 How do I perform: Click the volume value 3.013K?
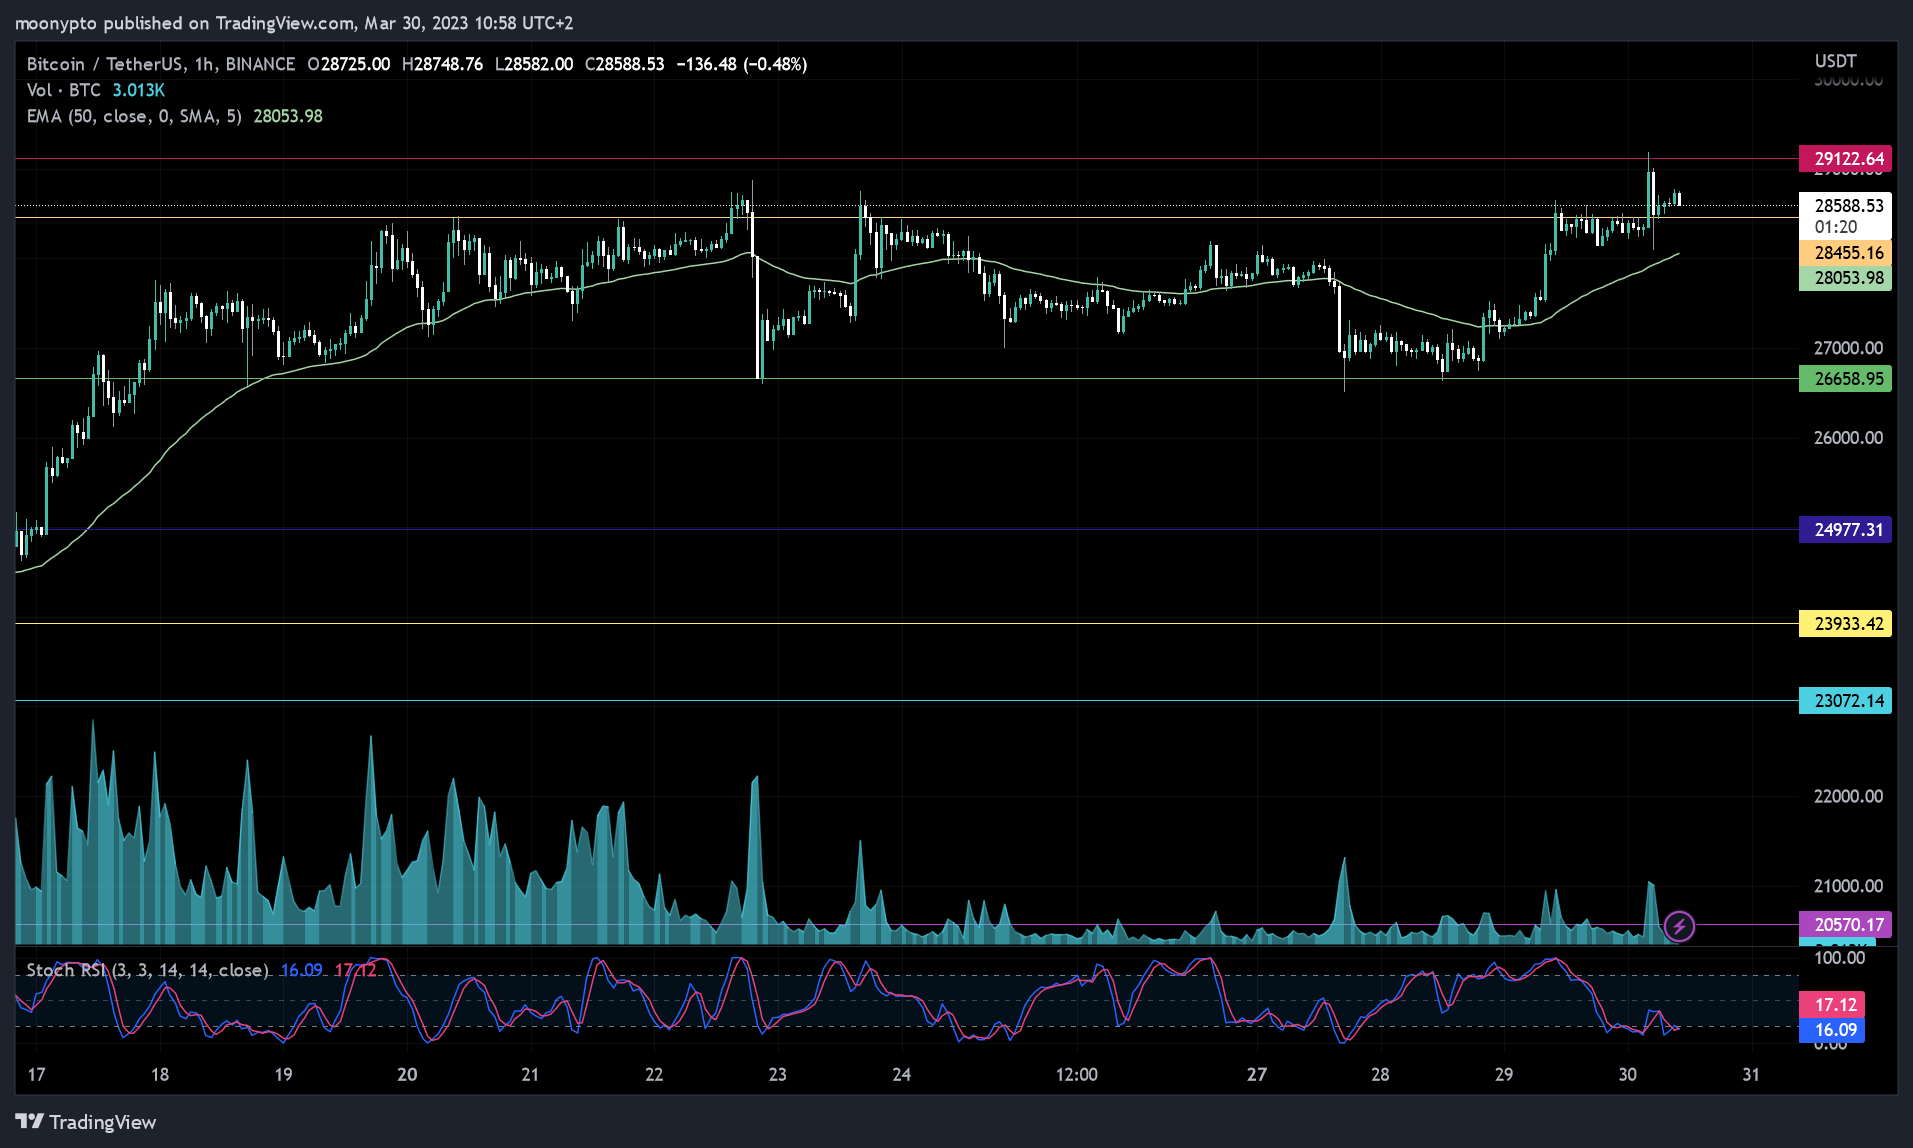[x=138, y=90]
